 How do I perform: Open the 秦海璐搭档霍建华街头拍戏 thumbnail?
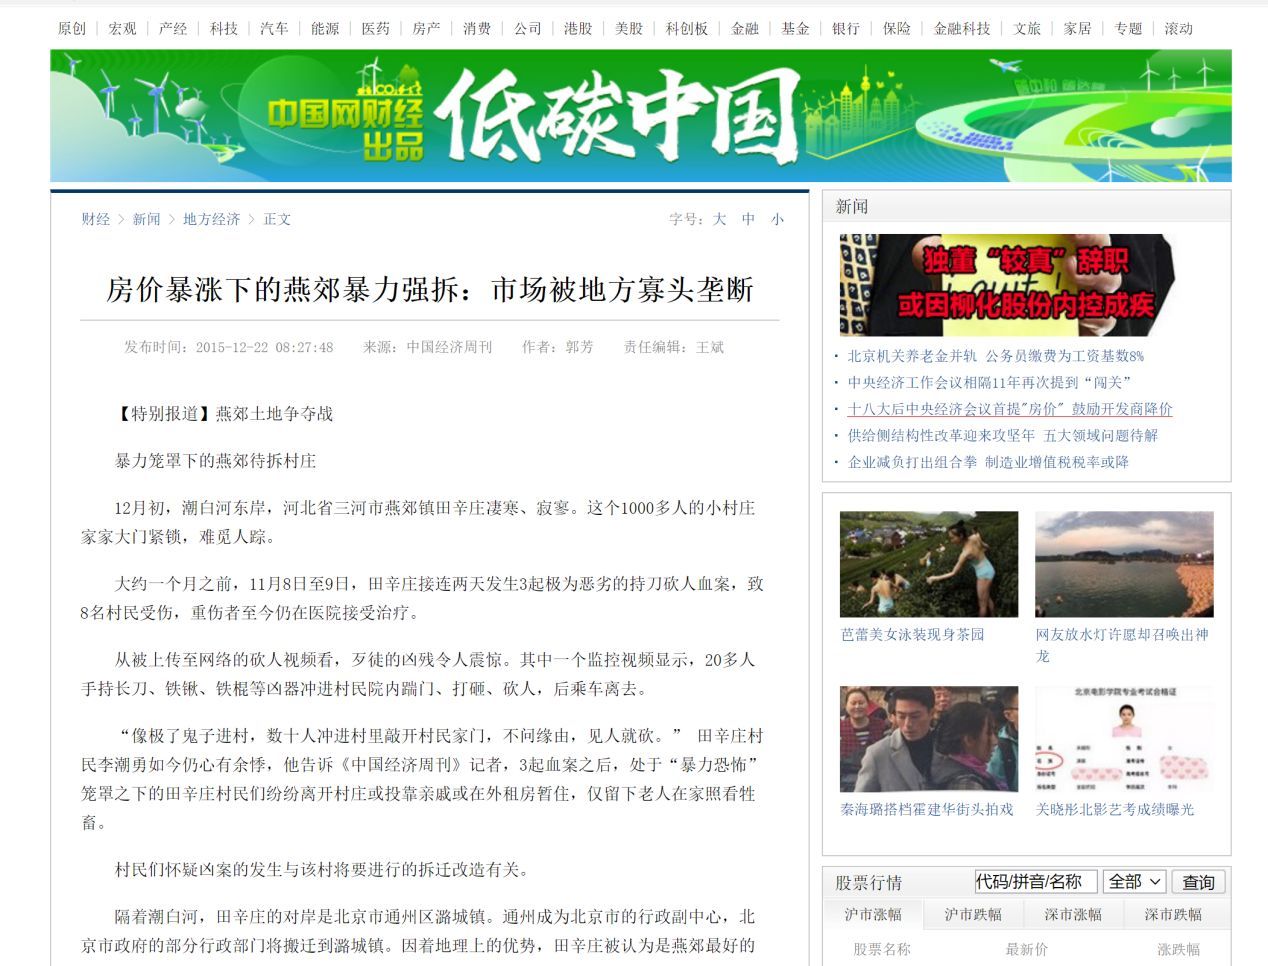929,738
